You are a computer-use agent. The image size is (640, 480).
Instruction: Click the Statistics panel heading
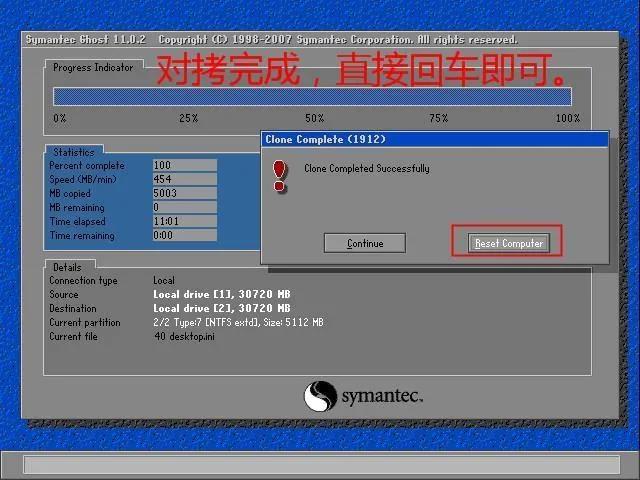pos(74,153)
